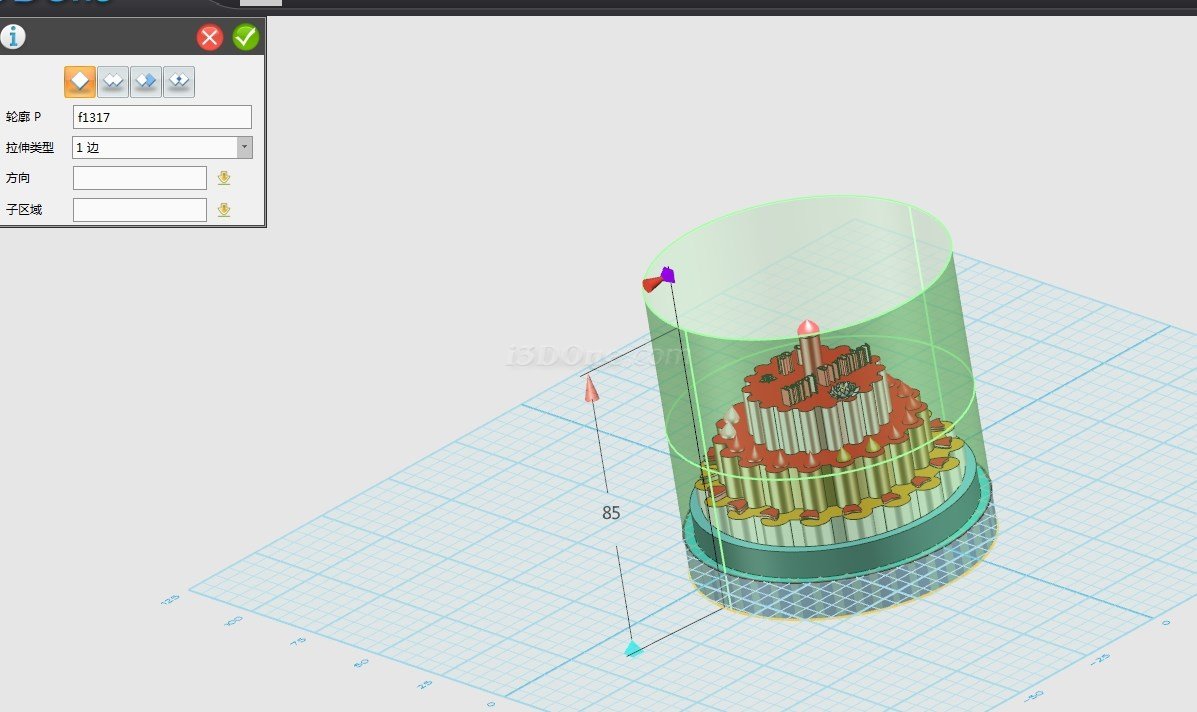
Task: Confirm the extrude with the green checkmark
Action: (245, 38)
